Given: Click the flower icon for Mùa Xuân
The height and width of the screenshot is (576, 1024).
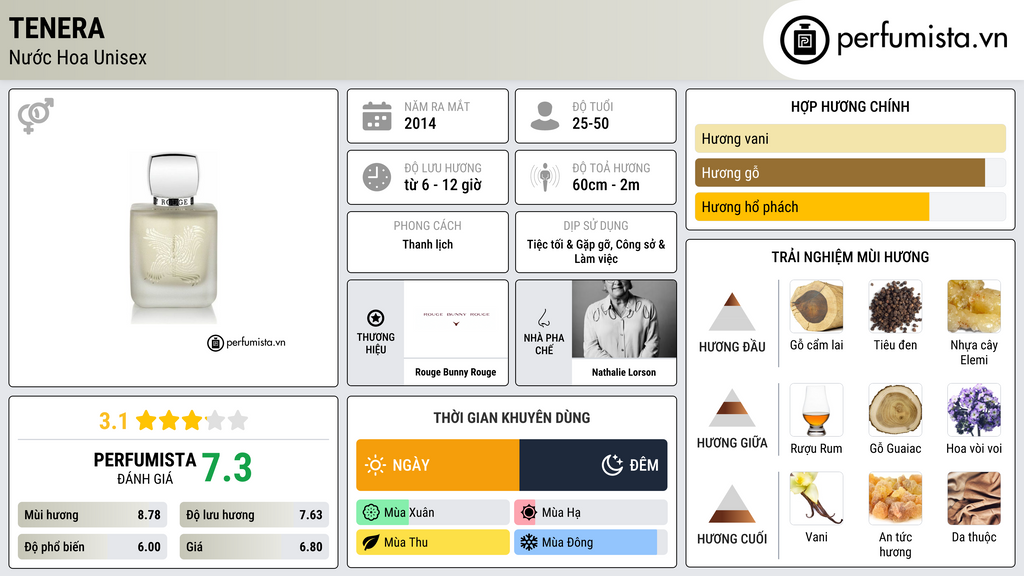Looking at the screenshot, I should click(370, 513).
